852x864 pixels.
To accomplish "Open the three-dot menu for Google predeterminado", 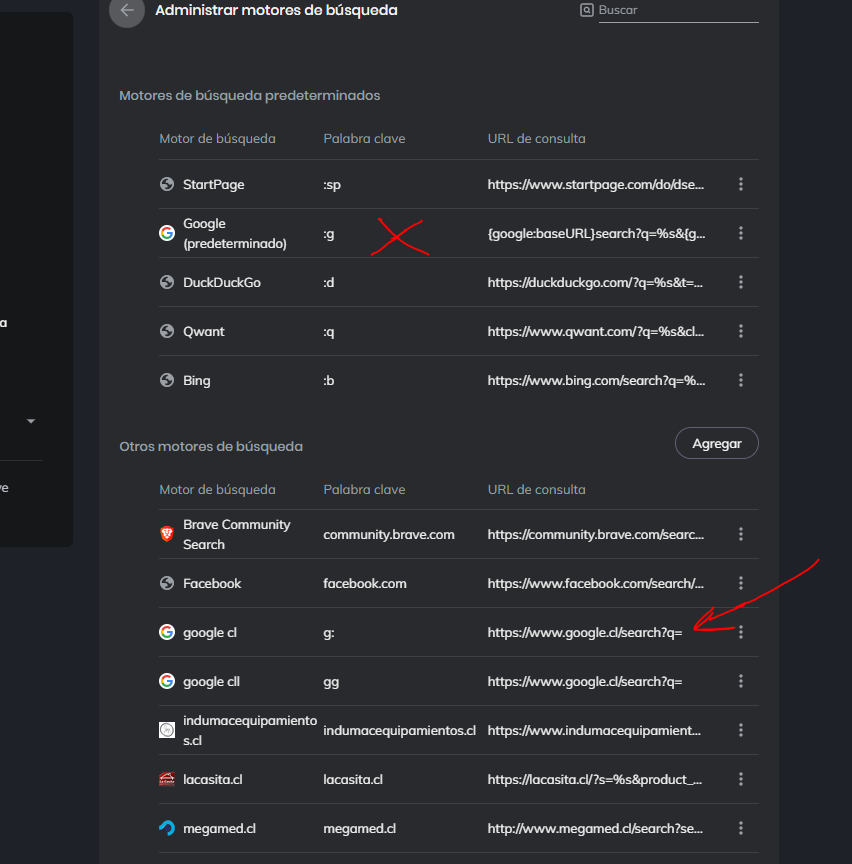I will (x=741, y=233).
